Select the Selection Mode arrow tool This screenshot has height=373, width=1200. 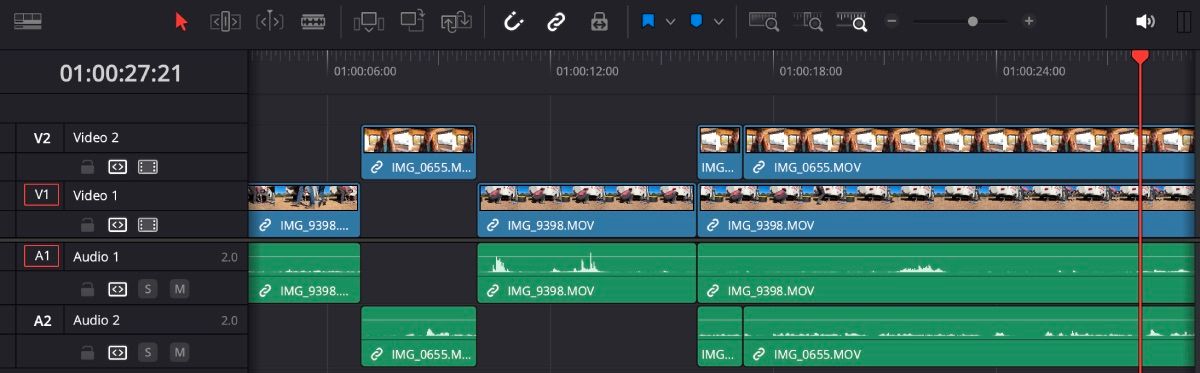[181, 21]
